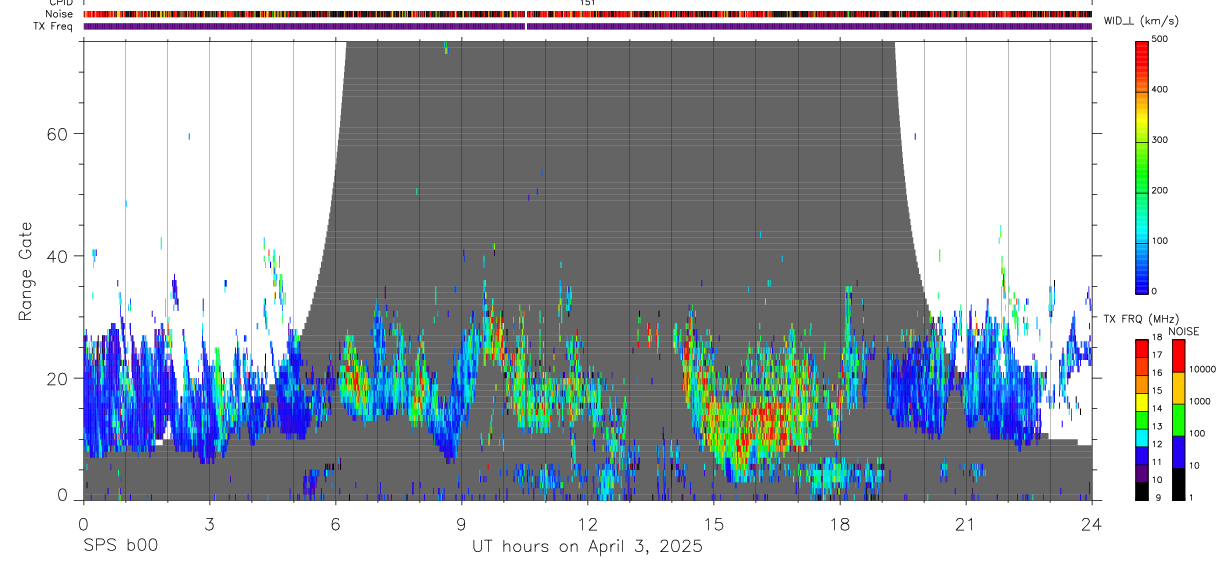Click the purple 10-11 MHz TX FRQ swatch
The width and height of the screenshot is (1228, 567).
1142,473
